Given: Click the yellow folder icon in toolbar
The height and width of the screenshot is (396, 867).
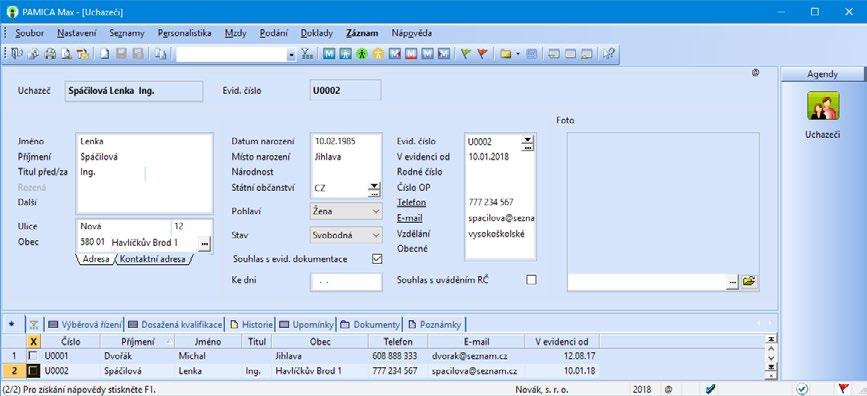Looking at the screenshot, I should [505, 54].
